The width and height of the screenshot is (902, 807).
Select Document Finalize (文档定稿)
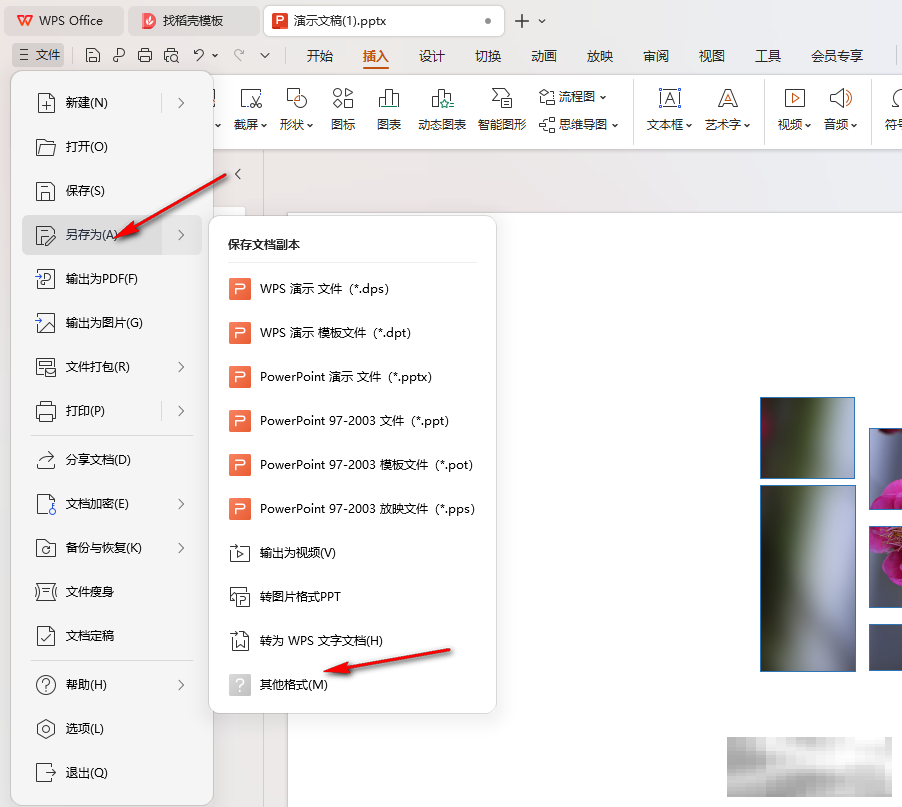[x=112, y=636]
